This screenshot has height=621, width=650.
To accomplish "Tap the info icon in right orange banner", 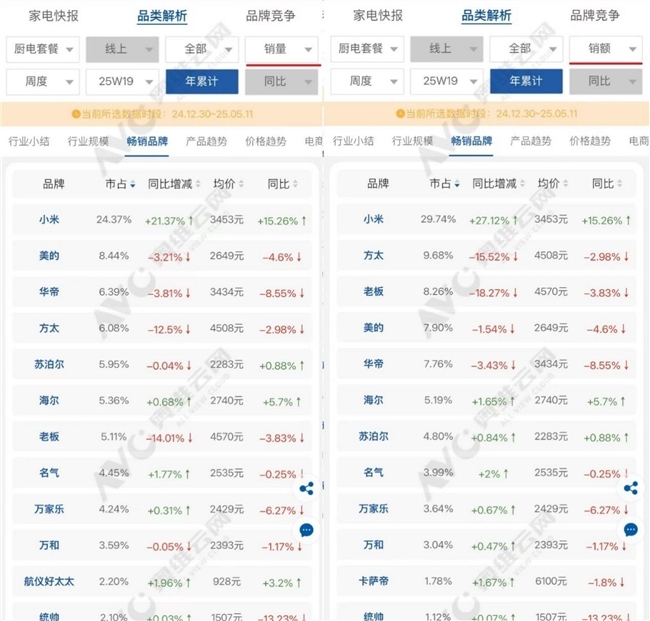I will tap(400, 114).
